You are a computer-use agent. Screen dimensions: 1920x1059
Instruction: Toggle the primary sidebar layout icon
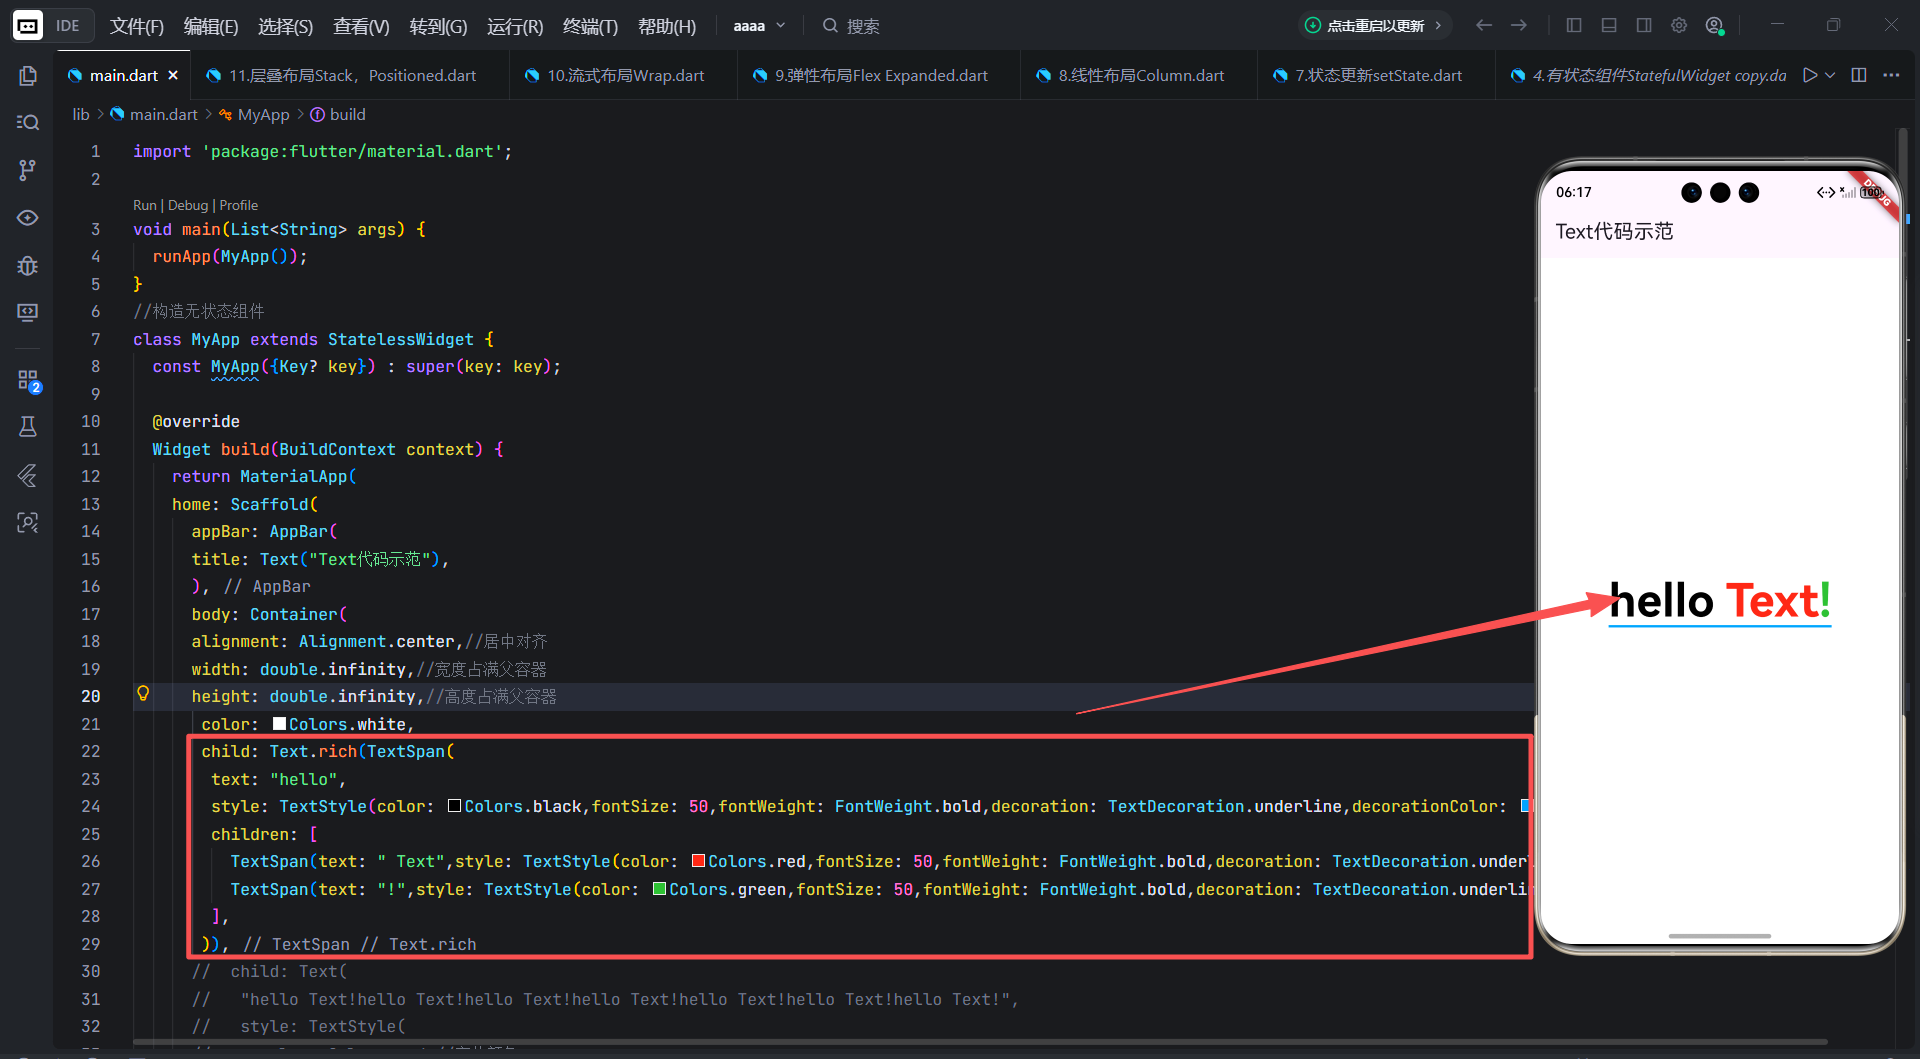(1574, 25)
